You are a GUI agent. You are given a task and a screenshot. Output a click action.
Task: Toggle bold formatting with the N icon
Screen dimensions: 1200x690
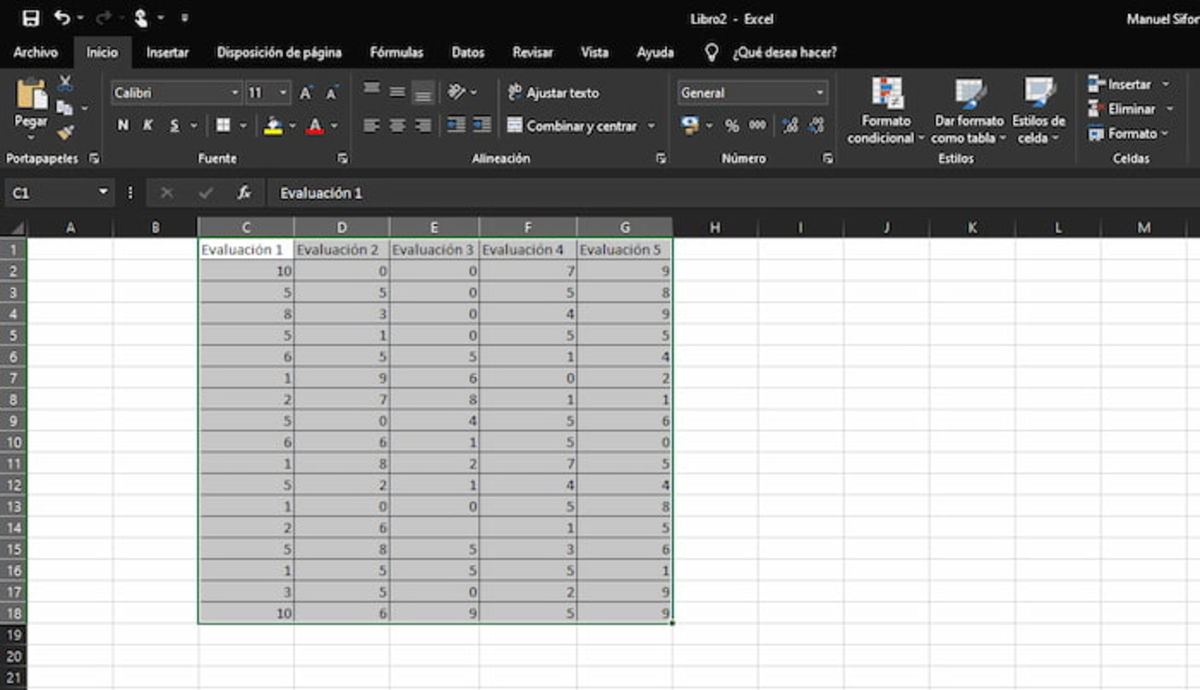point(122,125)
